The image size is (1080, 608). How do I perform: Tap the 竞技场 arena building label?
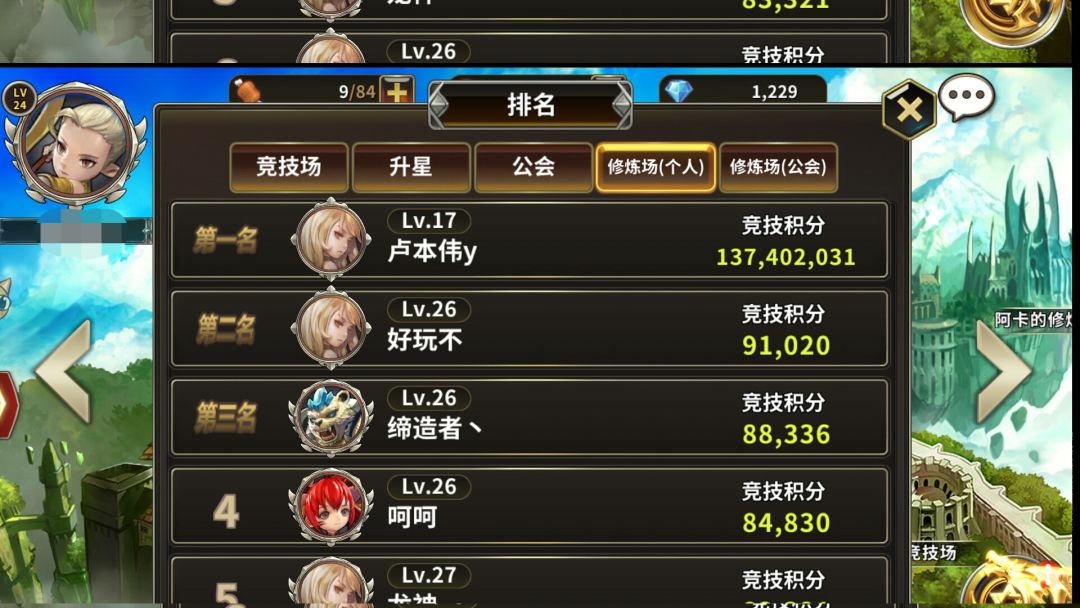pos(933,552)
